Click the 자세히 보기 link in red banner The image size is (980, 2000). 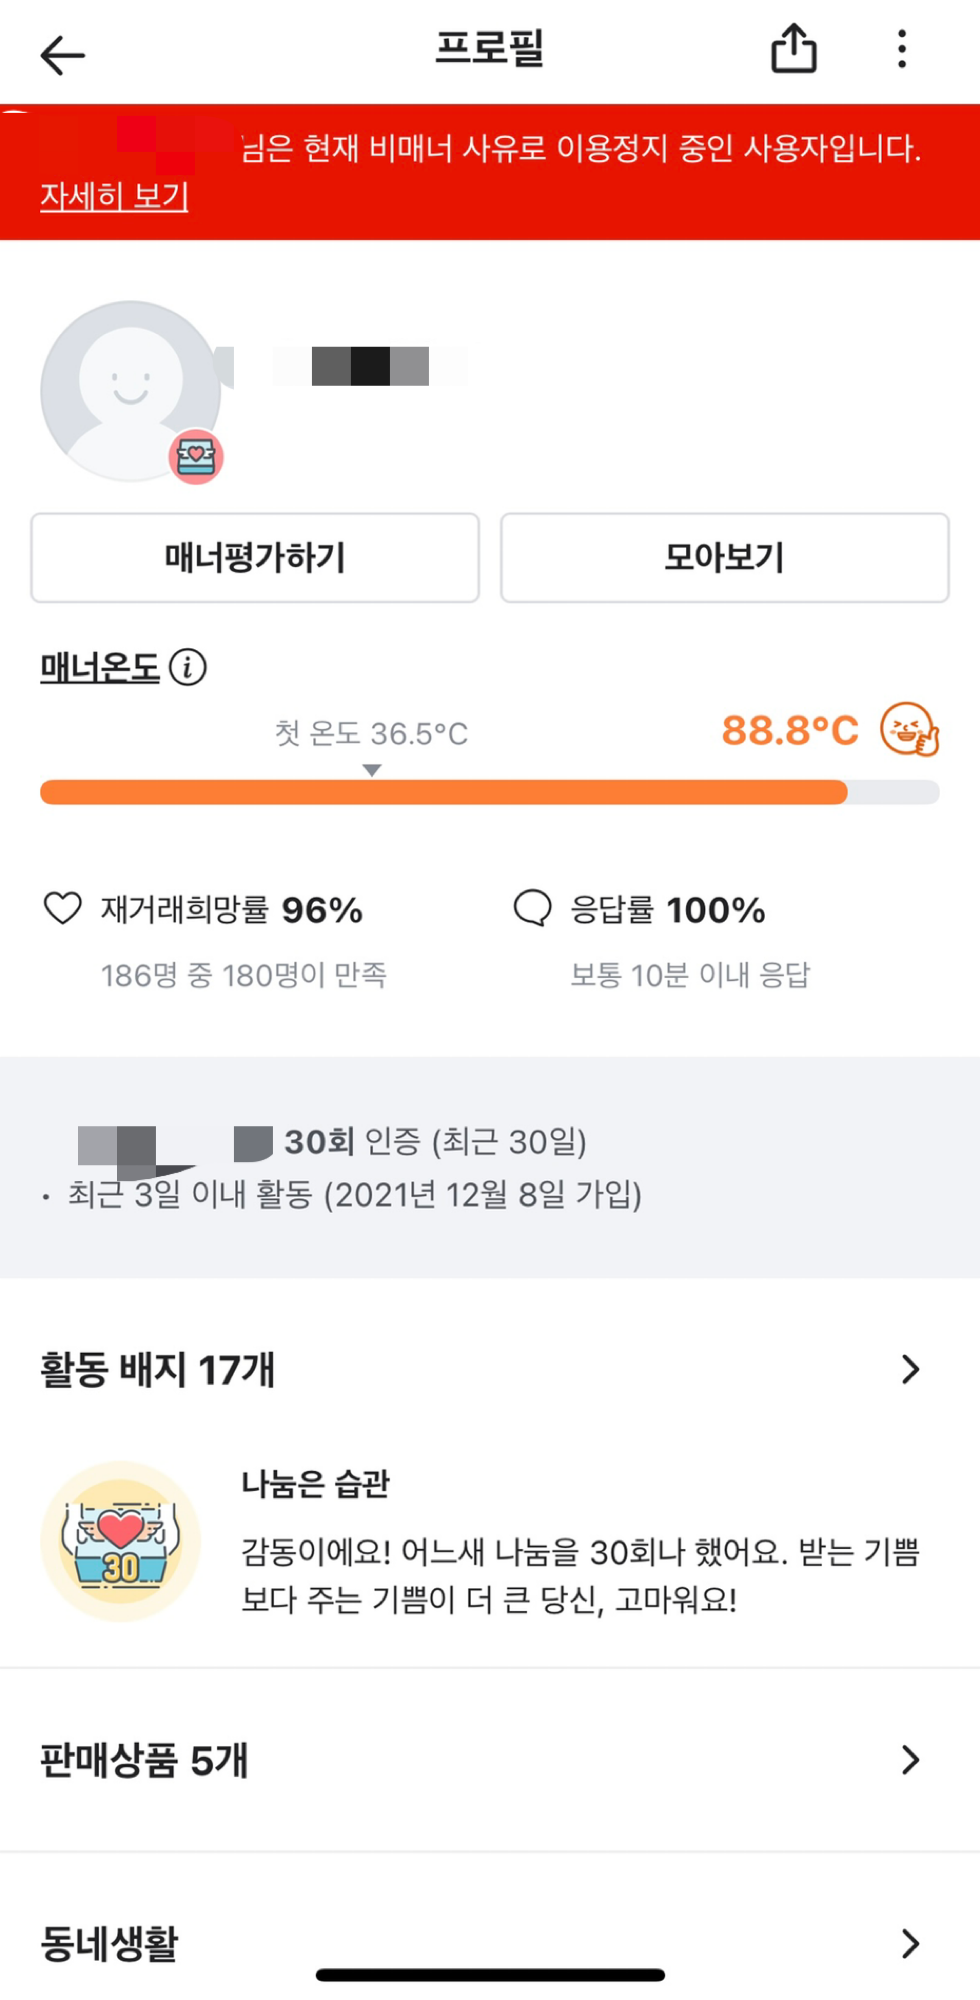point(114,196)
